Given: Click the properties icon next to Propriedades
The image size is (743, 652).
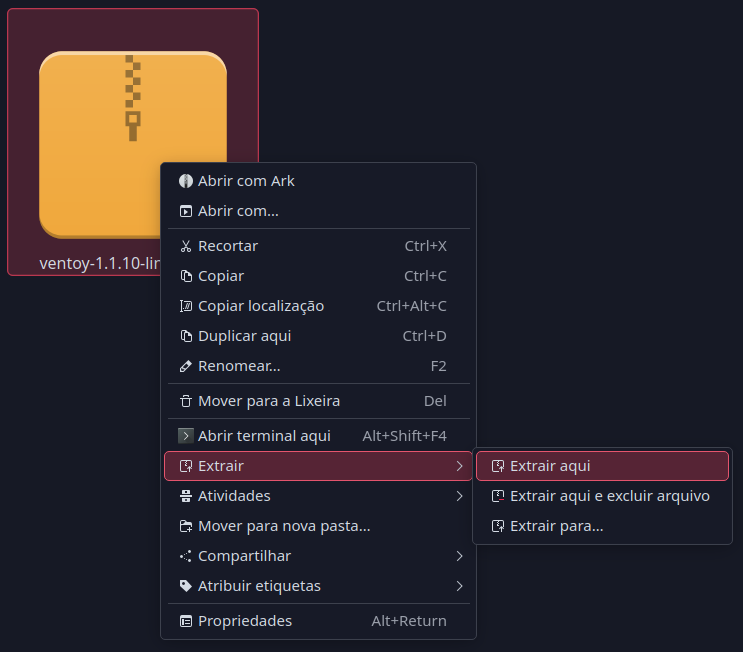Looking at the screenshot, I should [185, 621].
